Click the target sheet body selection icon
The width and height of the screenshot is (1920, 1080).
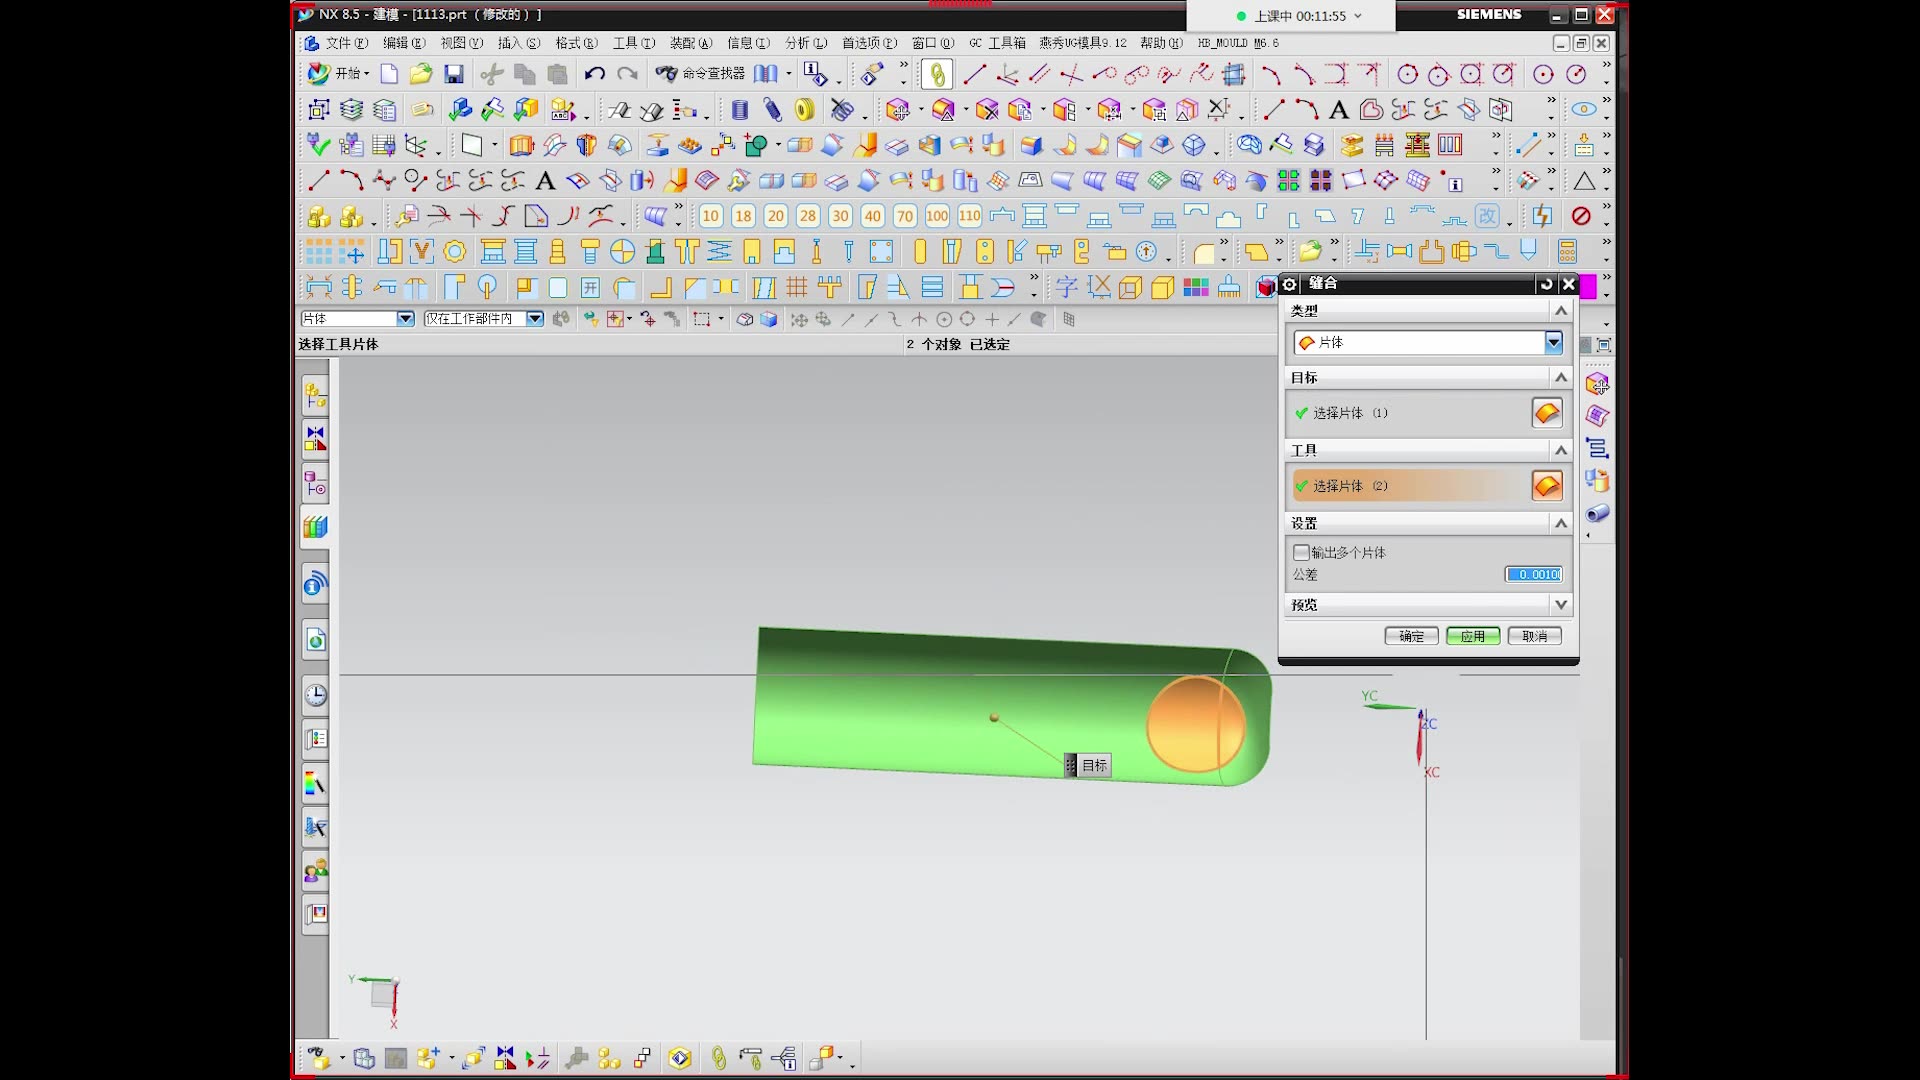[1546, 413]
